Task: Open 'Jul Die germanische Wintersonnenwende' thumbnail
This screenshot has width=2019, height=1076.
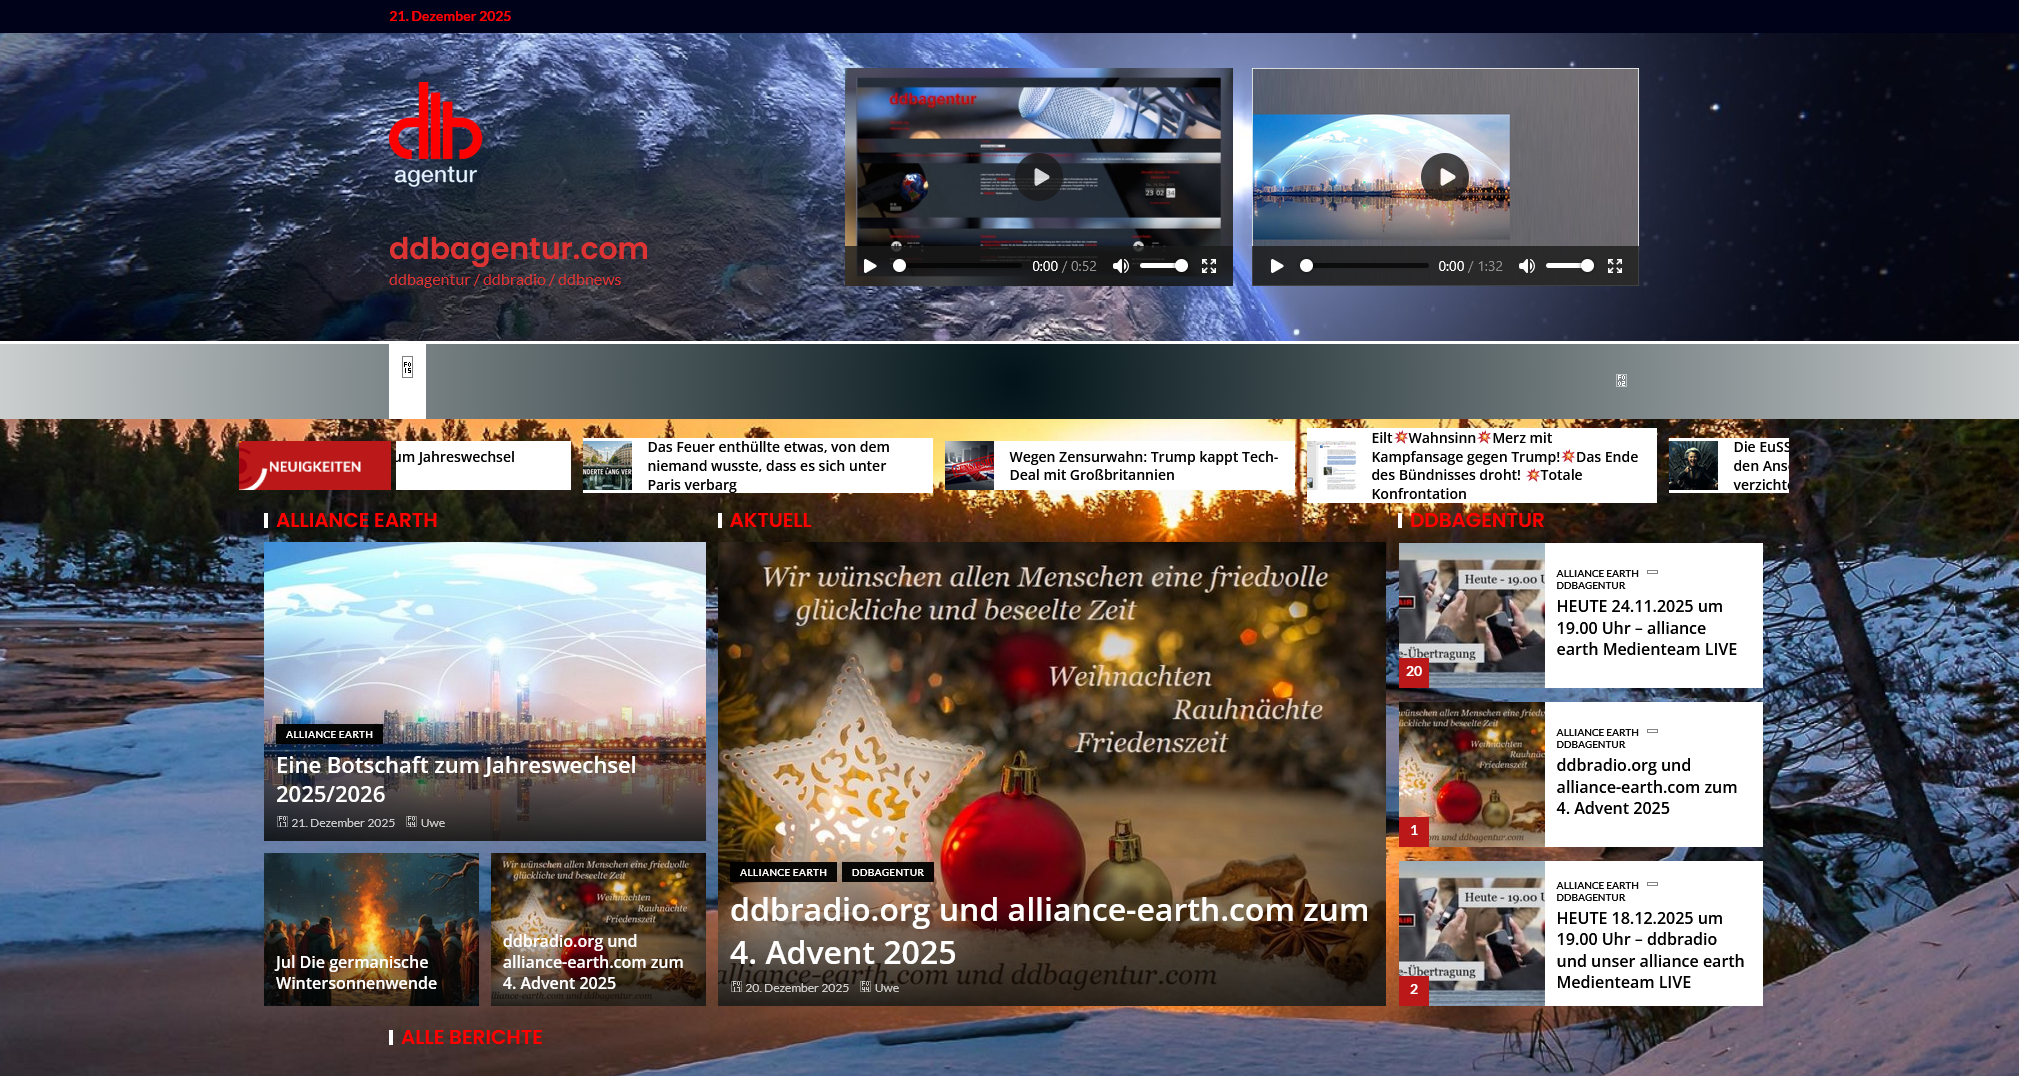Action: [356, 972]
